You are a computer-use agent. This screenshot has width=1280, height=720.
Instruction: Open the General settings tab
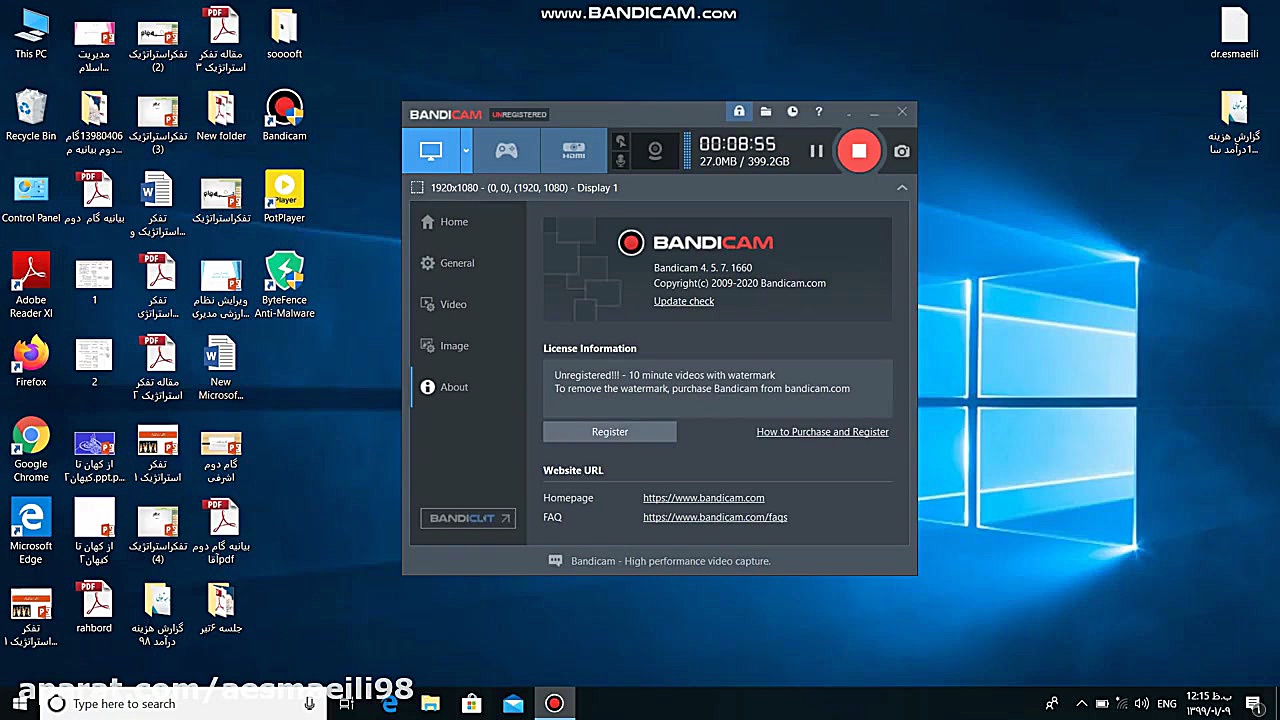click(468, 263)
